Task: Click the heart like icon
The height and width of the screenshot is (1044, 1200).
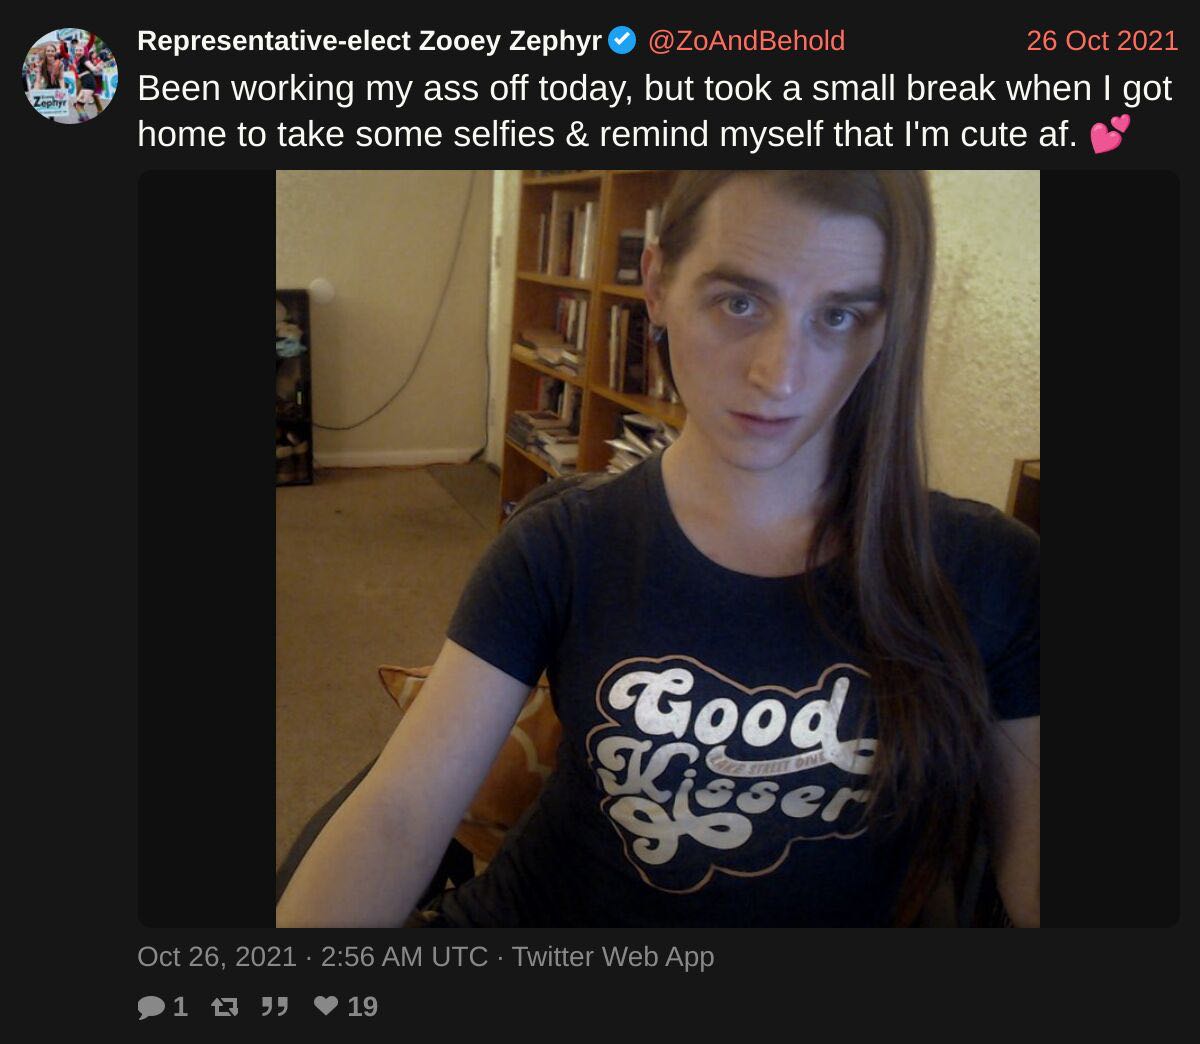Action: [x=326, y=1005]
